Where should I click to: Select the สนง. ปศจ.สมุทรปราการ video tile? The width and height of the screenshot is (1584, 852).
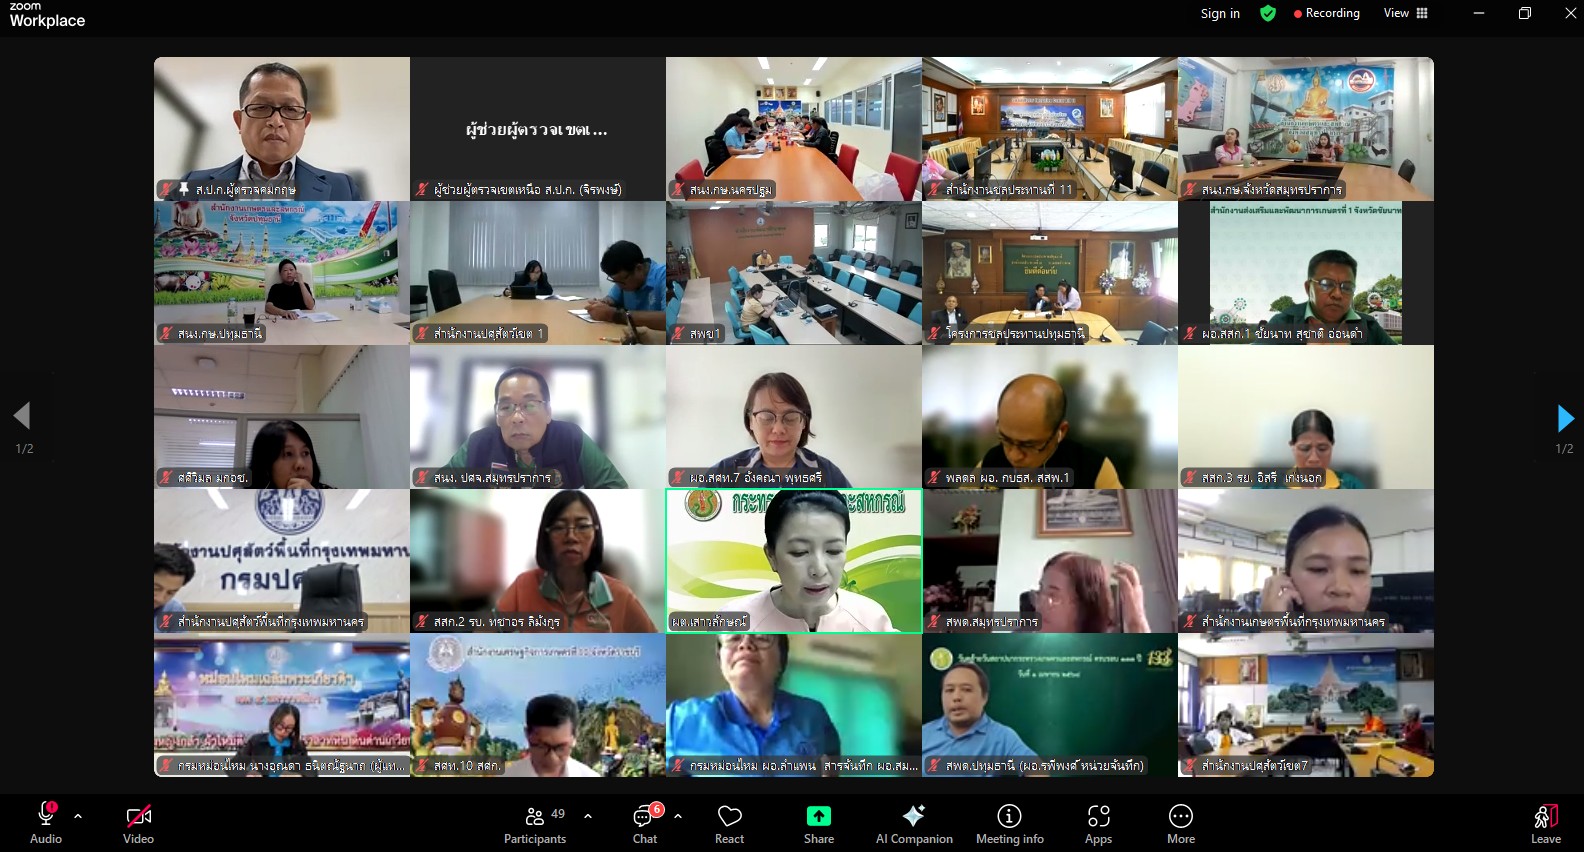pos(538,417)
